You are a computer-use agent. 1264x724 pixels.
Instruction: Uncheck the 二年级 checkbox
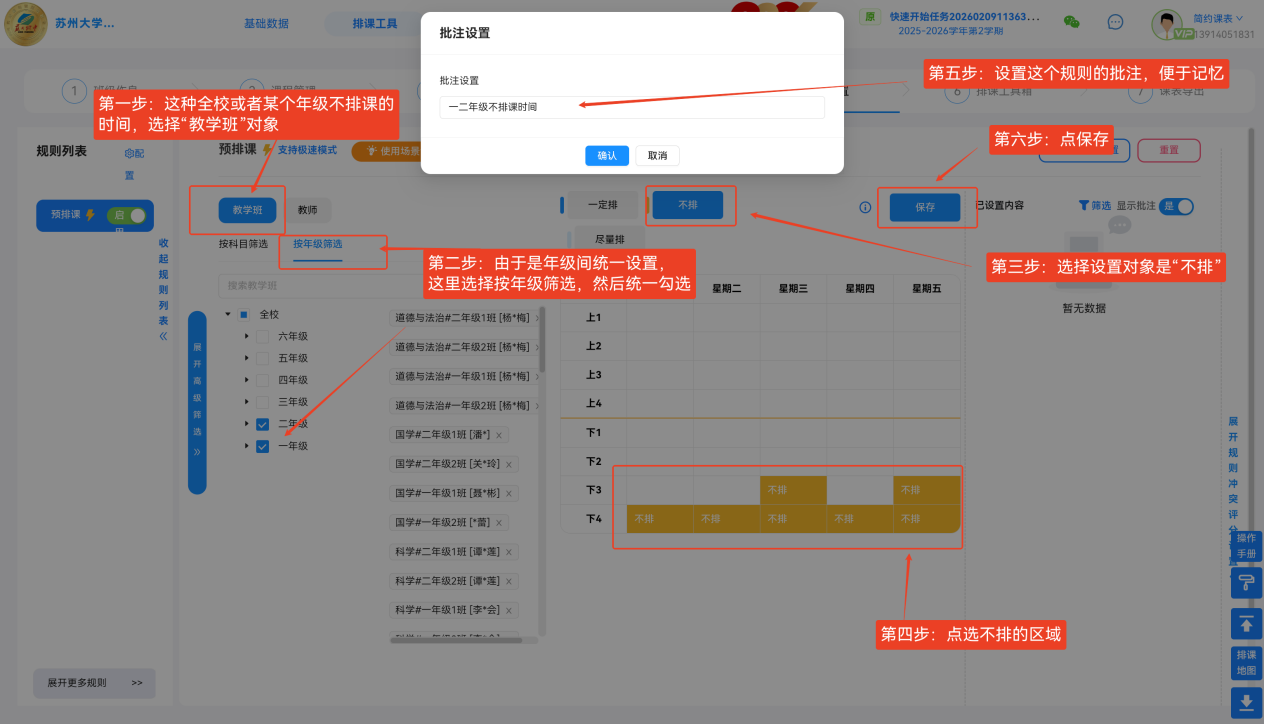263,424
